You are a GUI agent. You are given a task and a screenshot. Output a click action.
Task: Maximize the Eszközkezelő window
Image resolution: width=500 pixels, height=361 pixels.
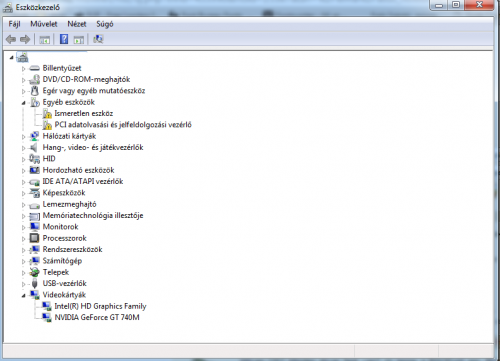pyautogui.click(x=456, y=5)
